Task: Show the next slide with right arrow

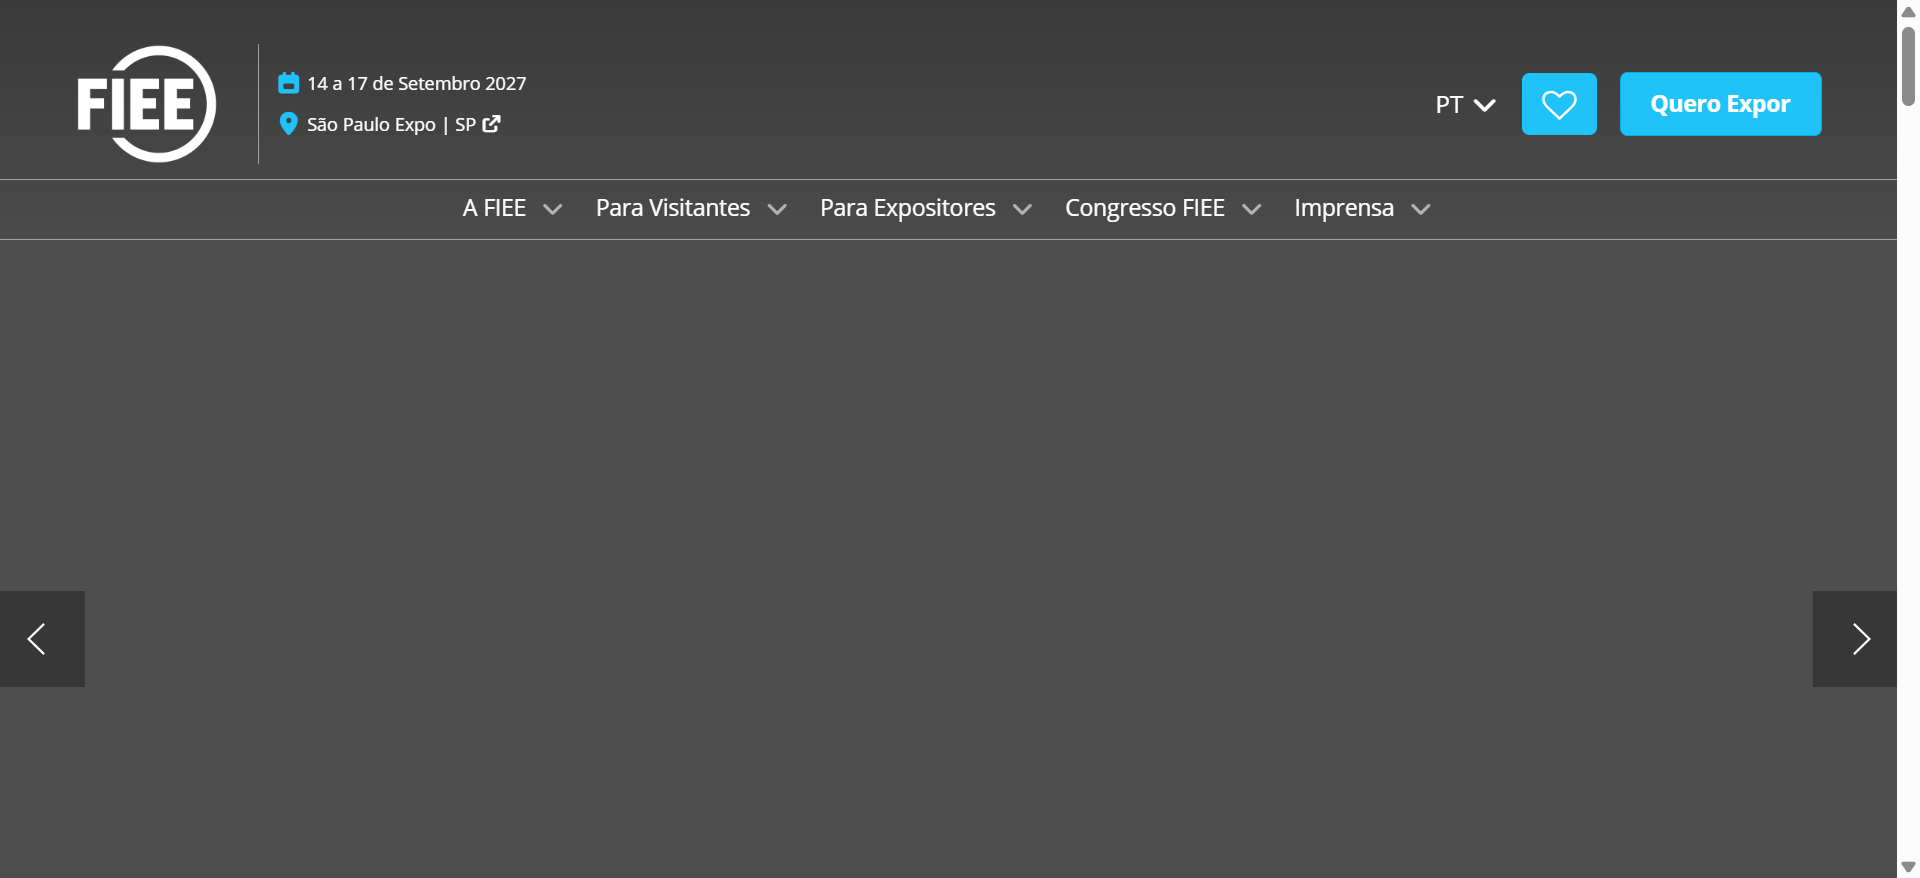Action: click(1855, 639)
